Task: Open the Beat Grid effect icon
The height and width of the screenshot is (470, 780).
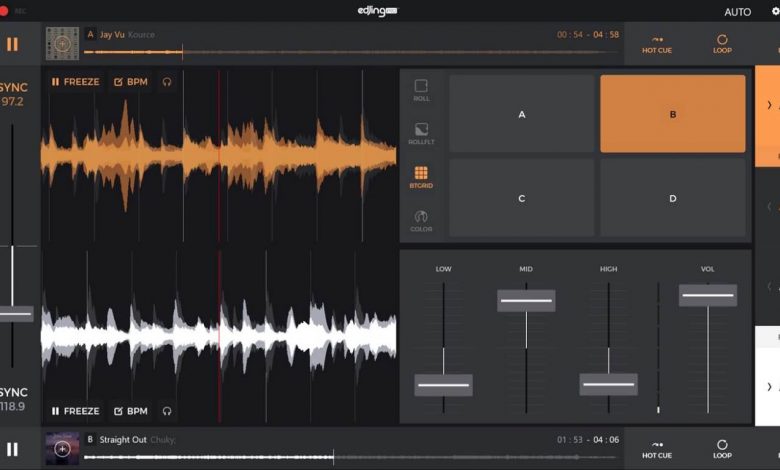Action: [x=421, y=178]
